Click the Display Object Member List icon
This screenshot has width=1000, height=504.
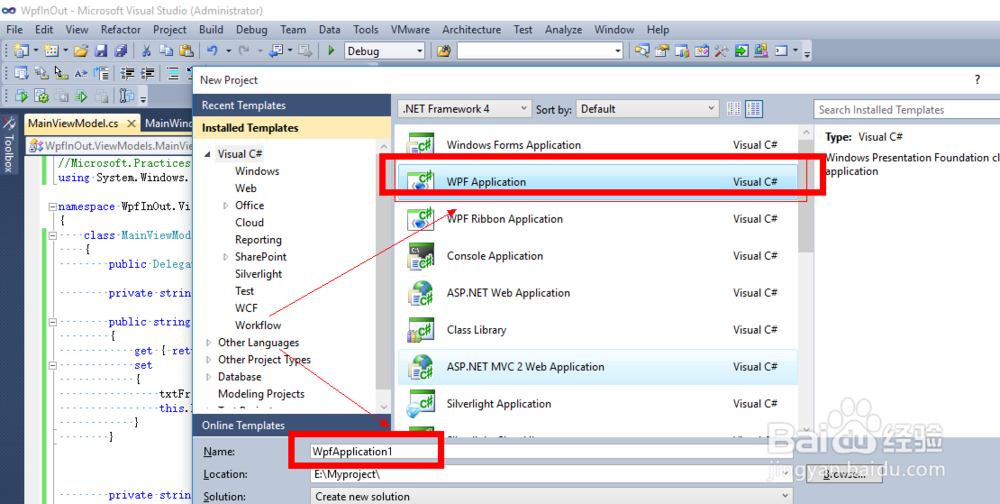[x=21, y=73]
